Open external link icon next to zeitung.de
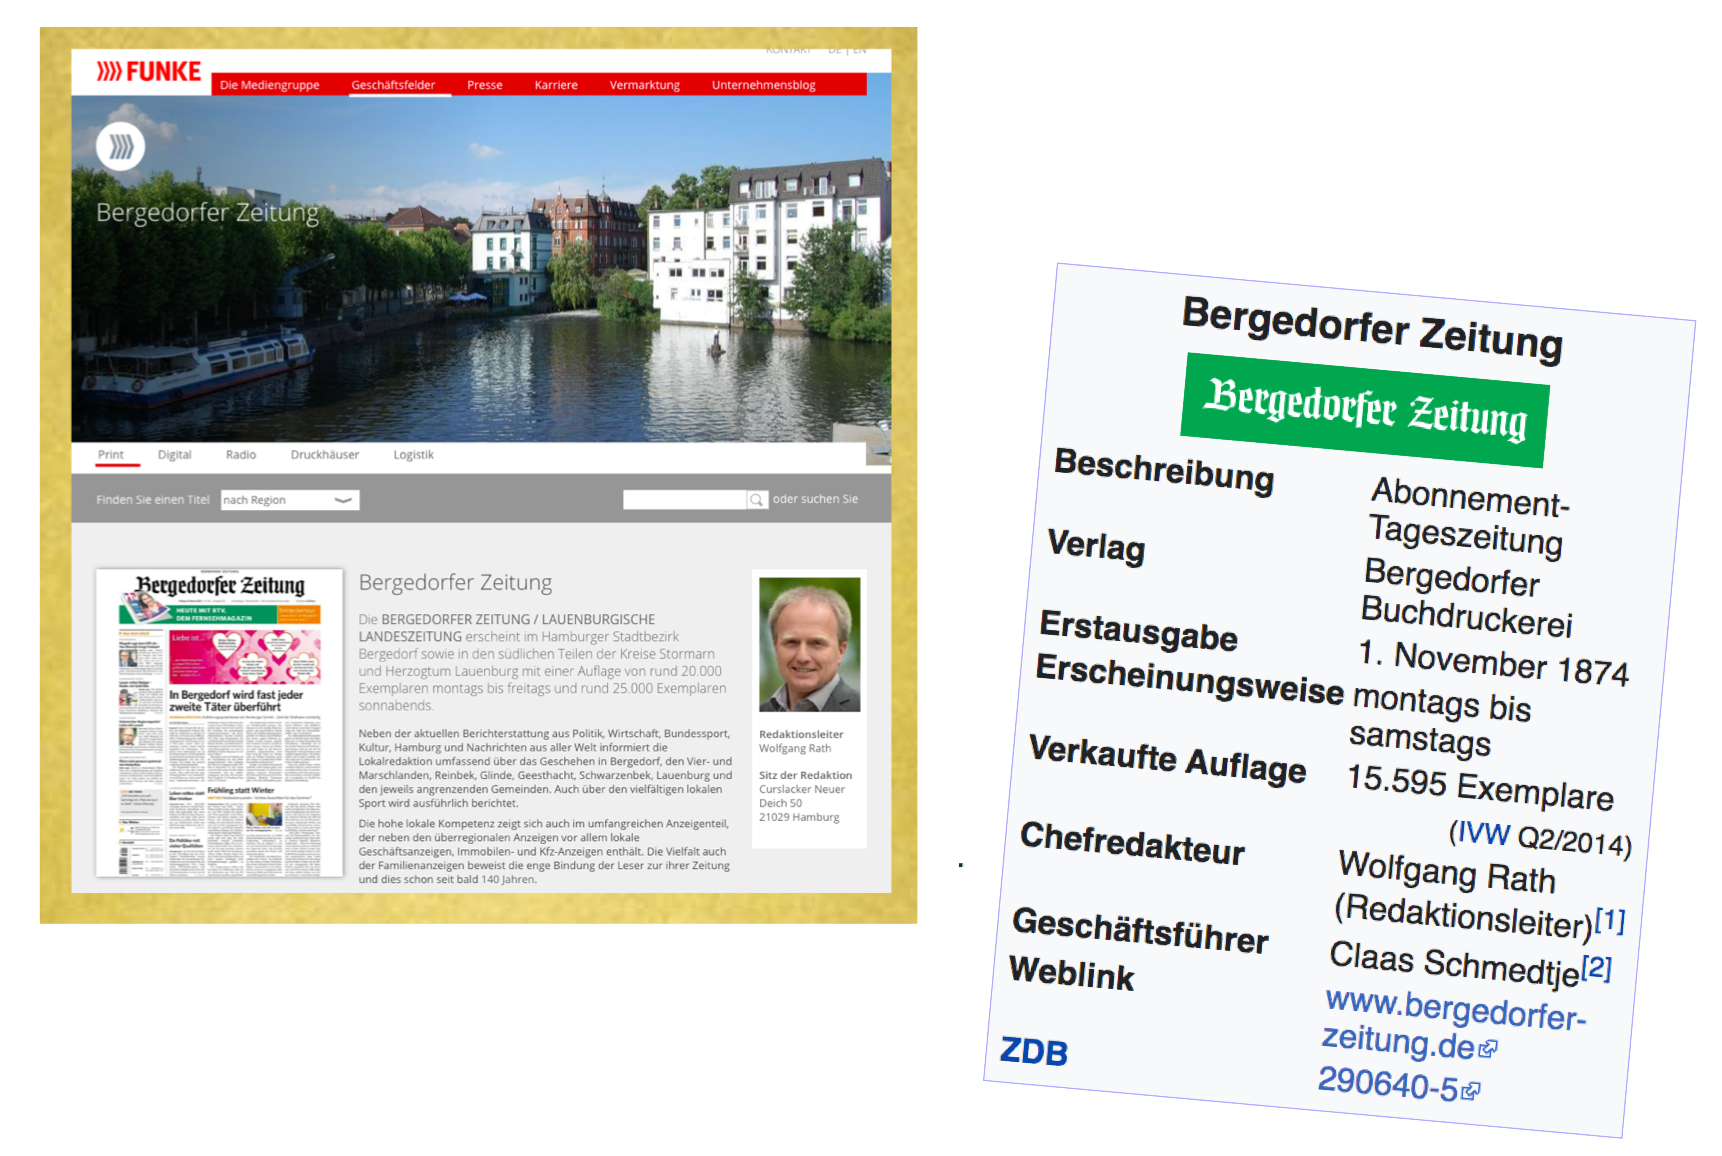The width and height of the screenshot is (1722, 1156). [x=1488, y=1049]
